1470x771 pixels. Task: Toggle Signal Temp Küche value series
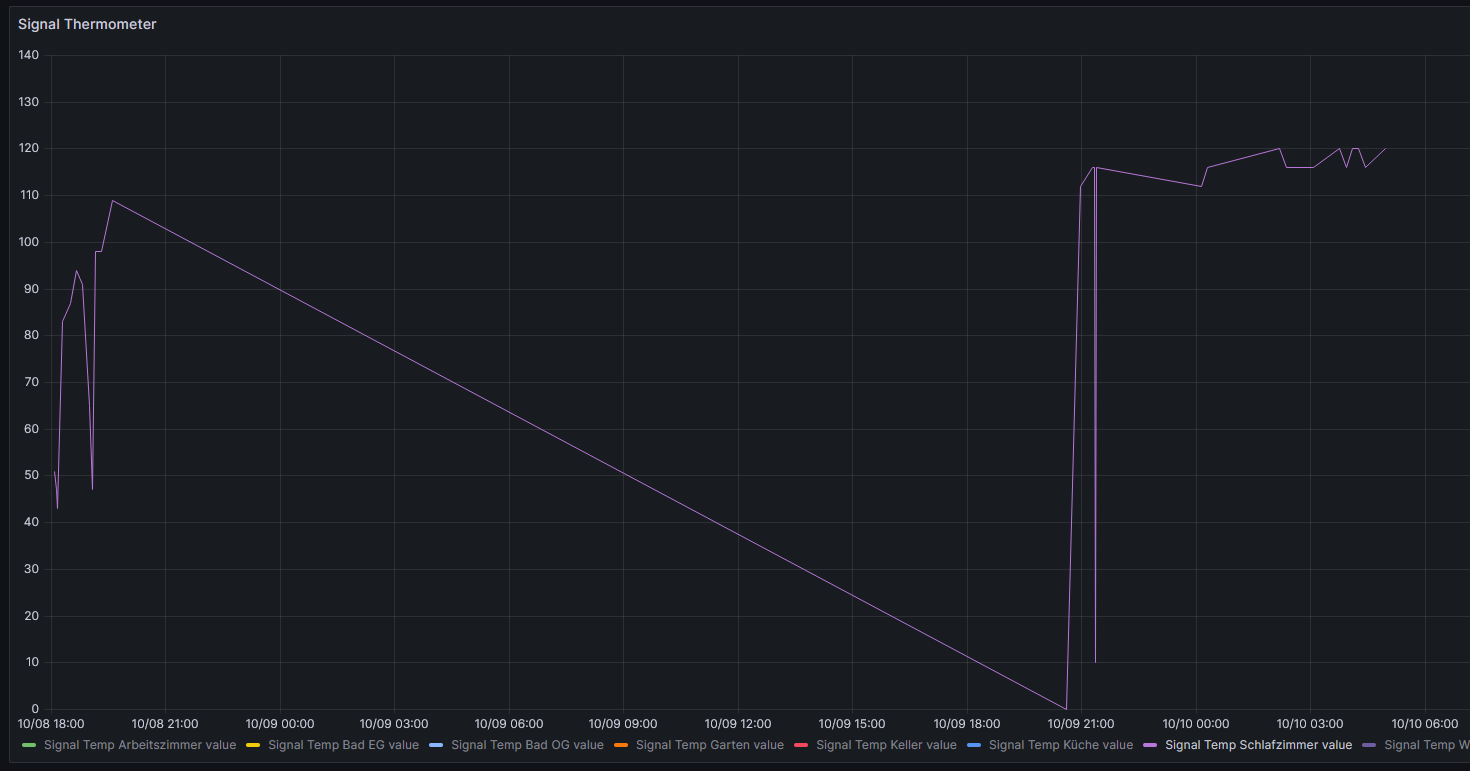pos(1061,745)
